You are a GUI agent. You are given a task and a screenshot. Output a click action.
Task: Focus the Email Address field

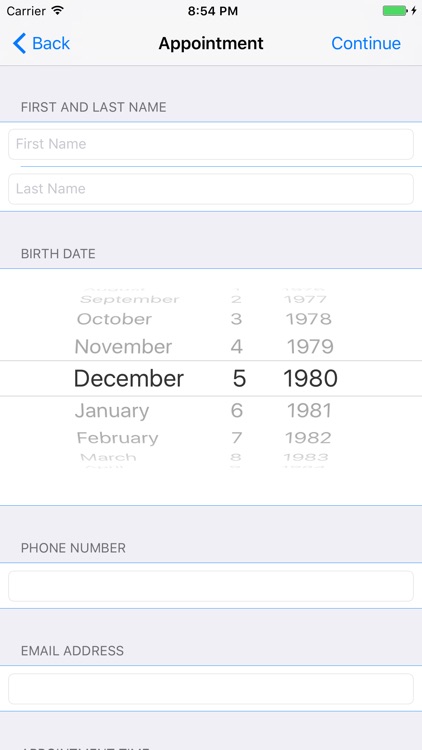coord(211,689)
